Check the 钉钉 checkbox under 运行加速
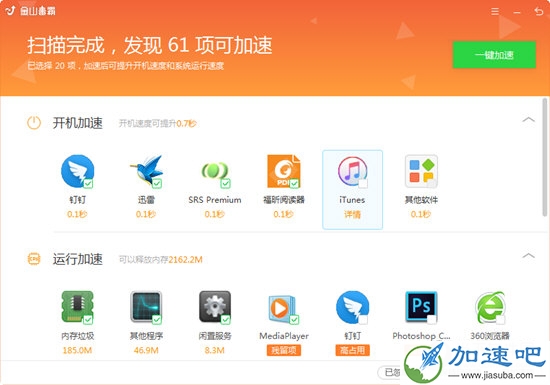The height and width of the screenshot is (385, 550). pos(363,319)
